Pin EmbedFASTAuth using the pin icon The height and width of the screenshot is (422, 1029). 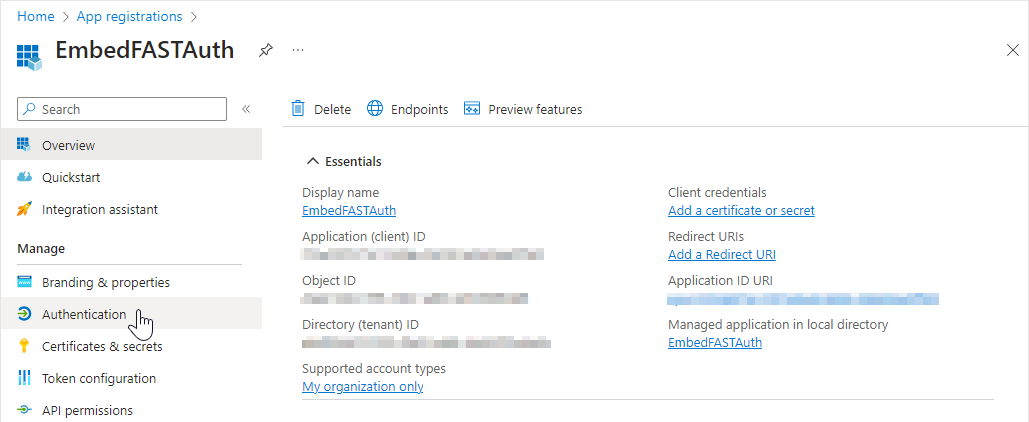(266, 50)
